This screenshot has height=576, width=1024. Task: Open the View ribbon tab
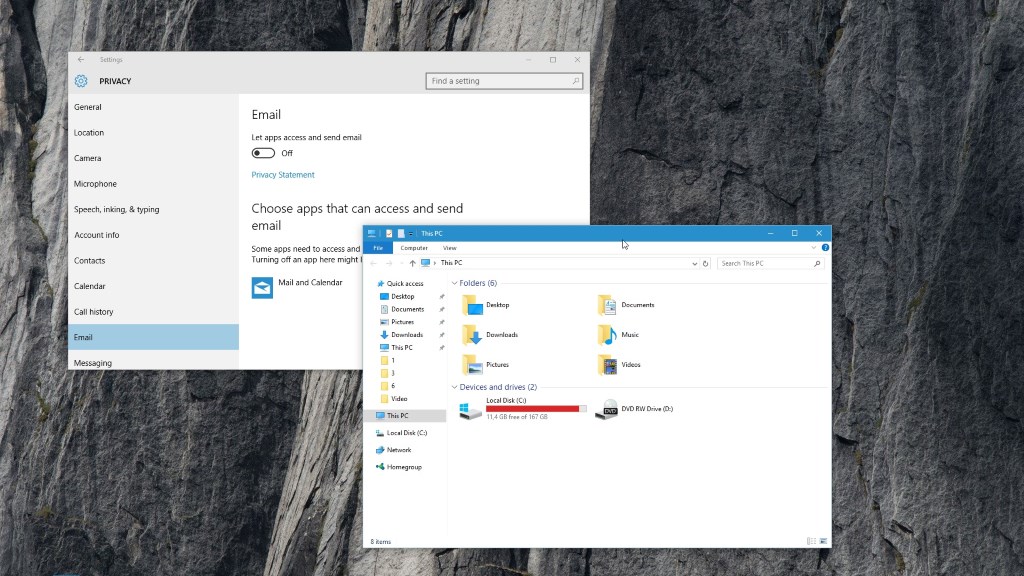pos(450,248)
